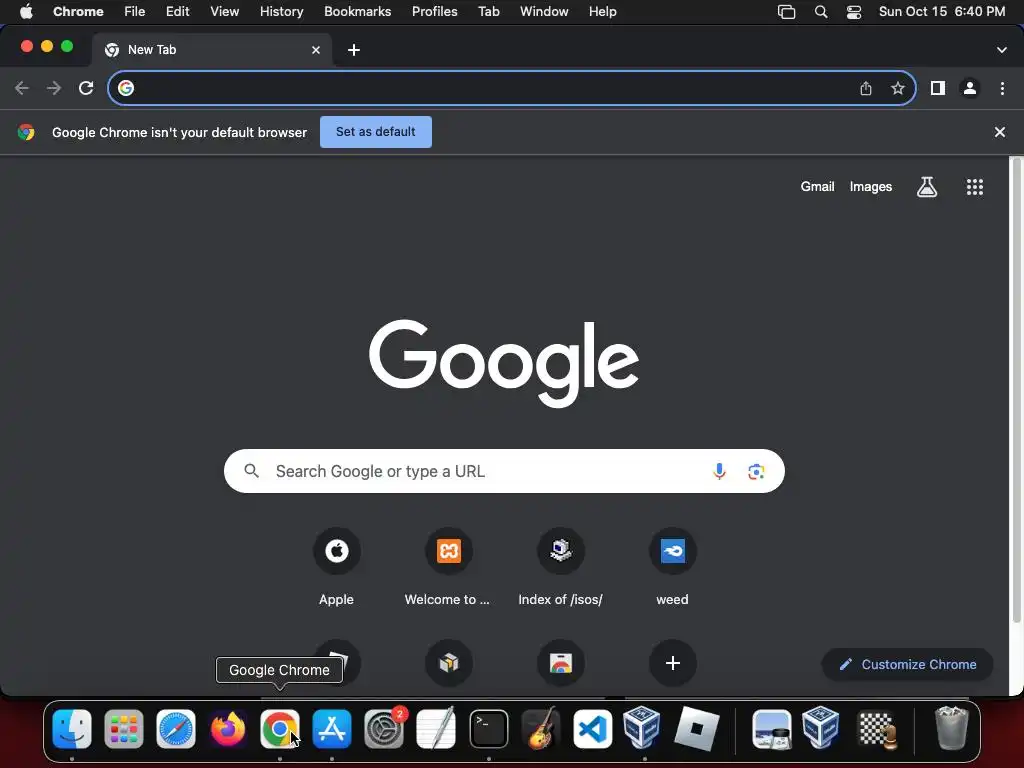The height and width of the screenshot is (768, 1024).
Task: Open System Settings from the Dock
Action: pos(384,728)
